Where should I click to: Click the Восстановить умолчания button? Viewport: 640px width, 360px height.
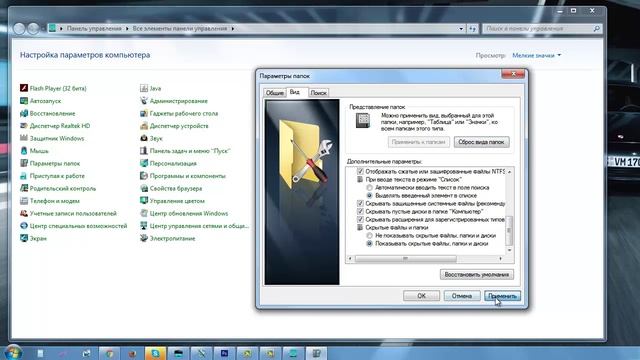(477, 275)
